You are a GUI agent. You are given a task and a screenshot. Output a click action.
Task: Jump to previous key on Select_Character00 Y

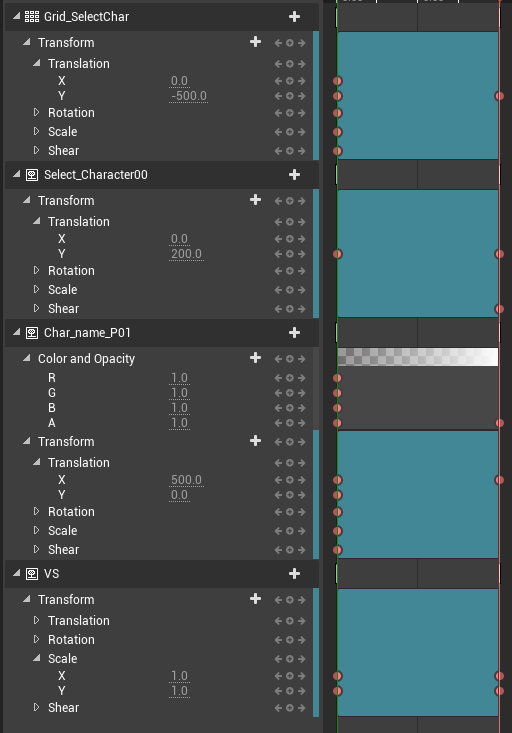[x=278, y=254]
